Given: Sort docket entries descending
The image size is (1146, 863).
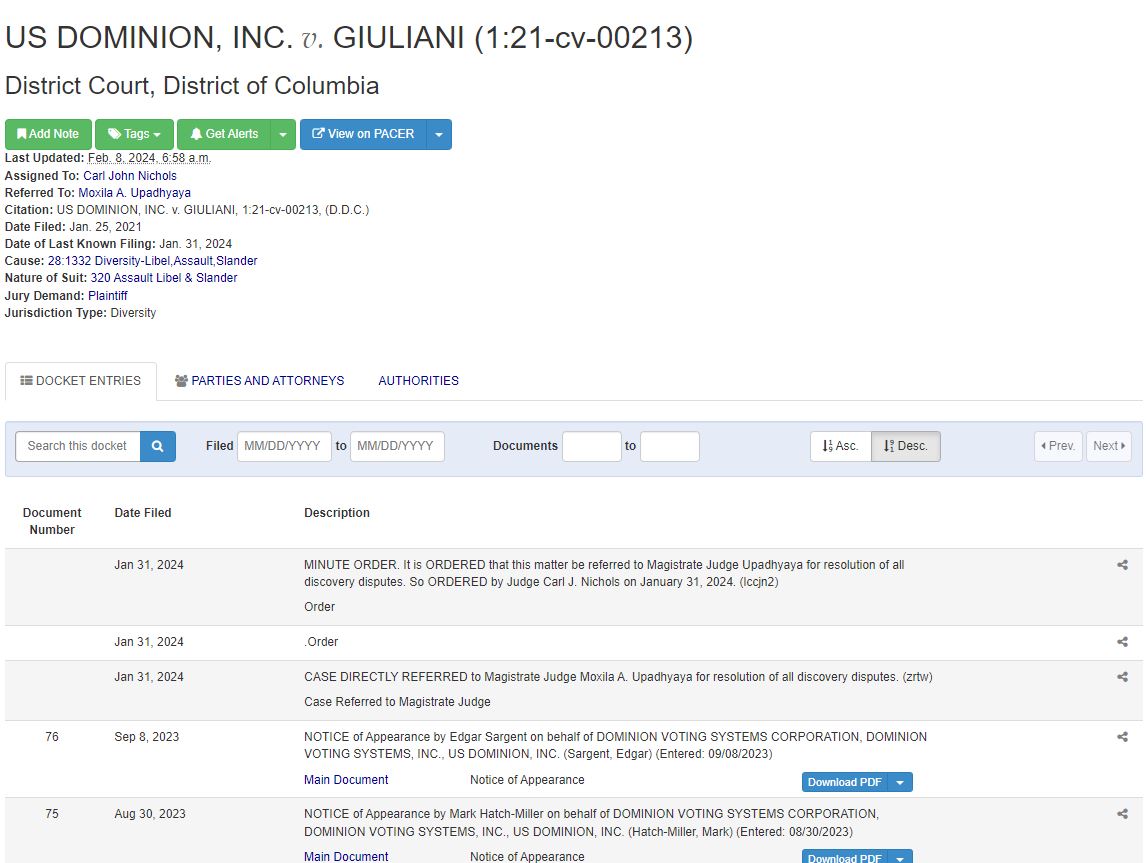Looking at the screenshot, I should pos(906,446).
